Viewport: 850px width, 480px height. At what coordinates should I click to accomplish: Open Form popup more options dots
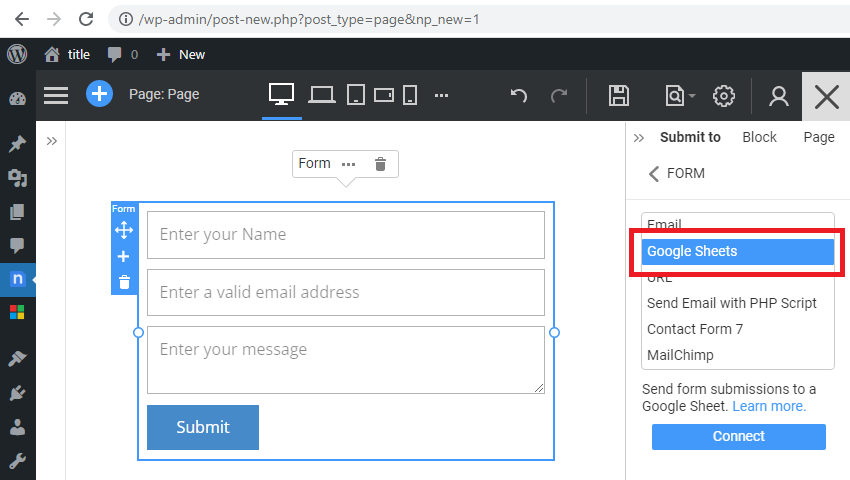pos(349,164)
